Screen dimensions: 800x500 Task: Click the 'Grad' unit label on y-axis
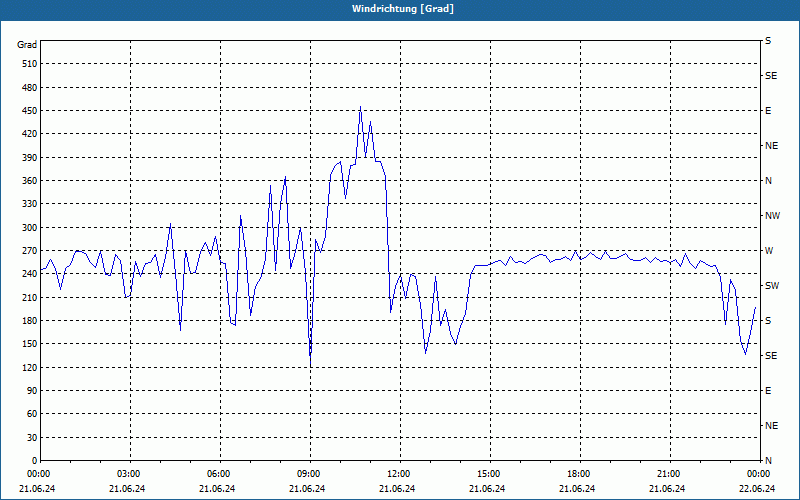27,45
